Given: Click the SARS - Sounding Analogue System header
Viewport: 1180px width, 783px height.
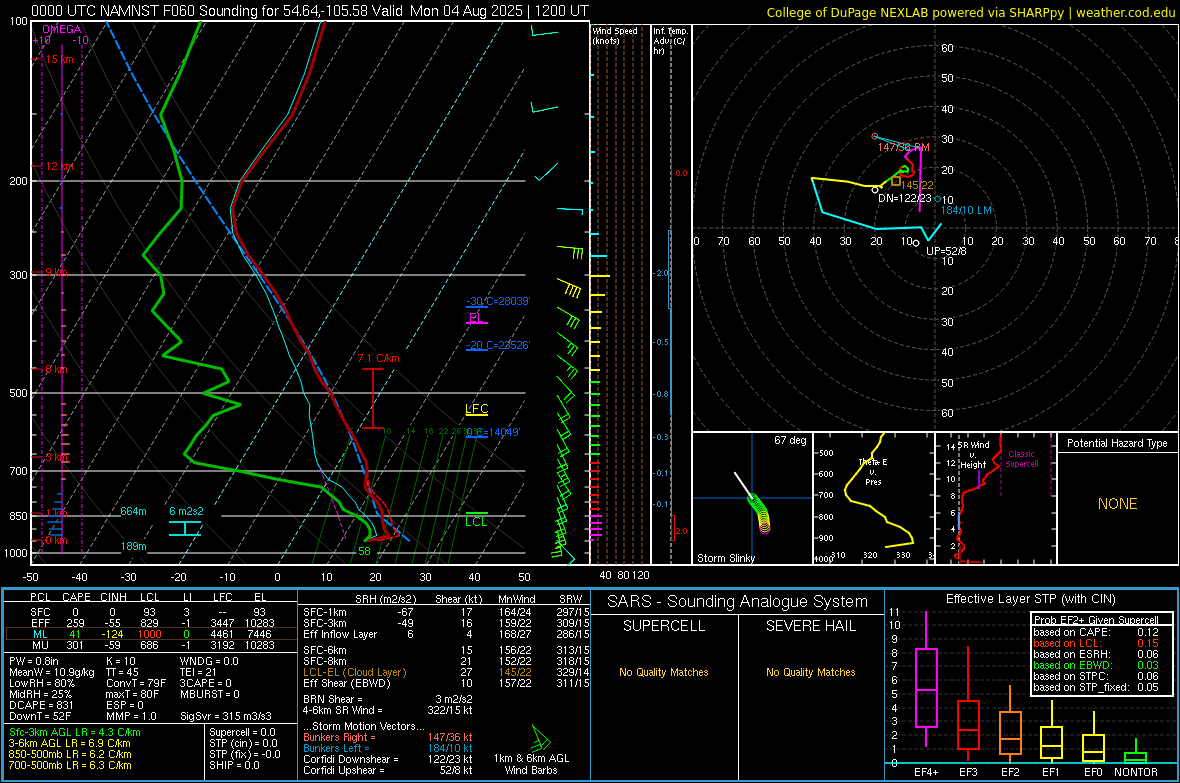Looking at the screenshot, I should [738, 602].
